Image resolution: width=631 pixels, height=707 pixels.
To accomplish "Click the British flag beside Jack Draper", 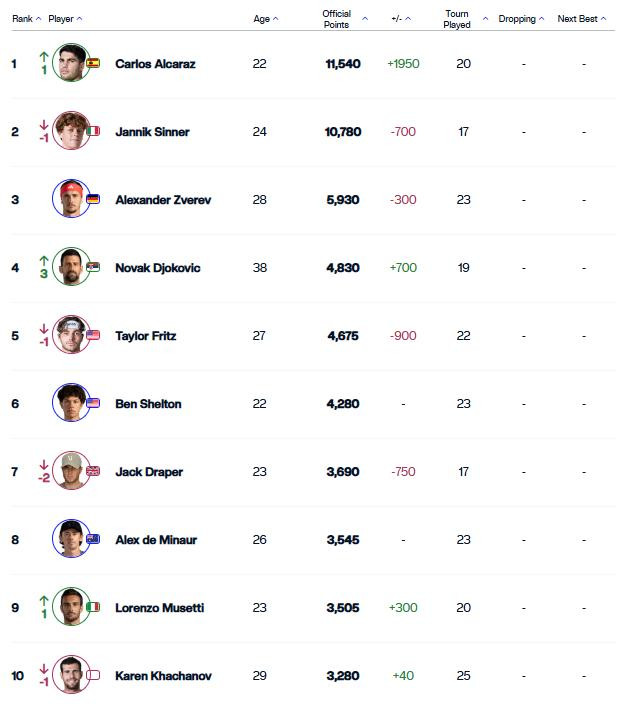I will click(x=93, y=471).
